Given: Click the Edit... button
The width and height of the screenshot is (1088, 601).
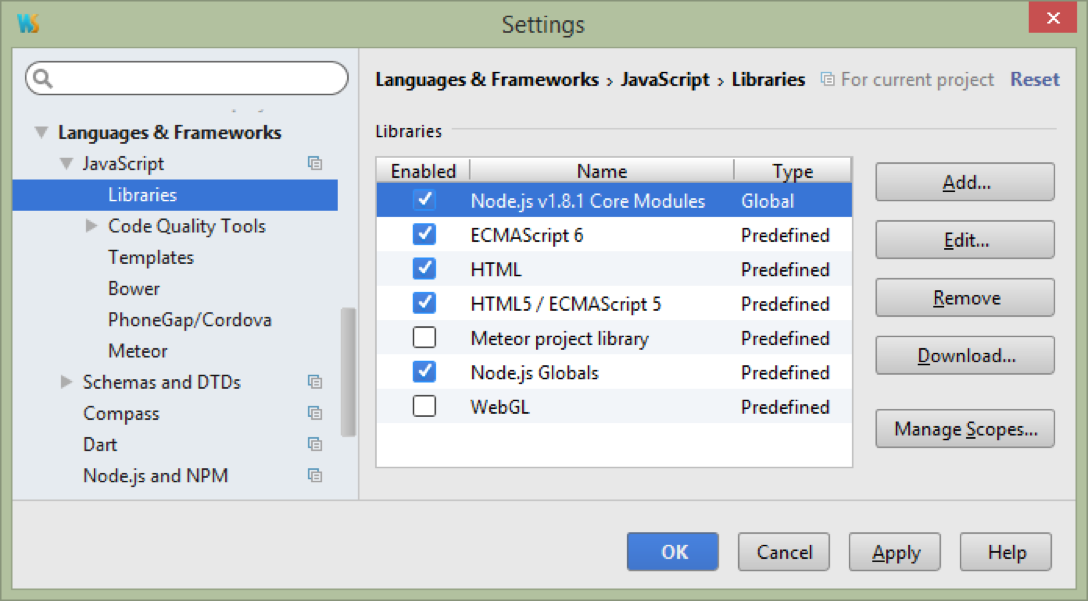Looking at the screenshot, I should click(x=965, y=239).
